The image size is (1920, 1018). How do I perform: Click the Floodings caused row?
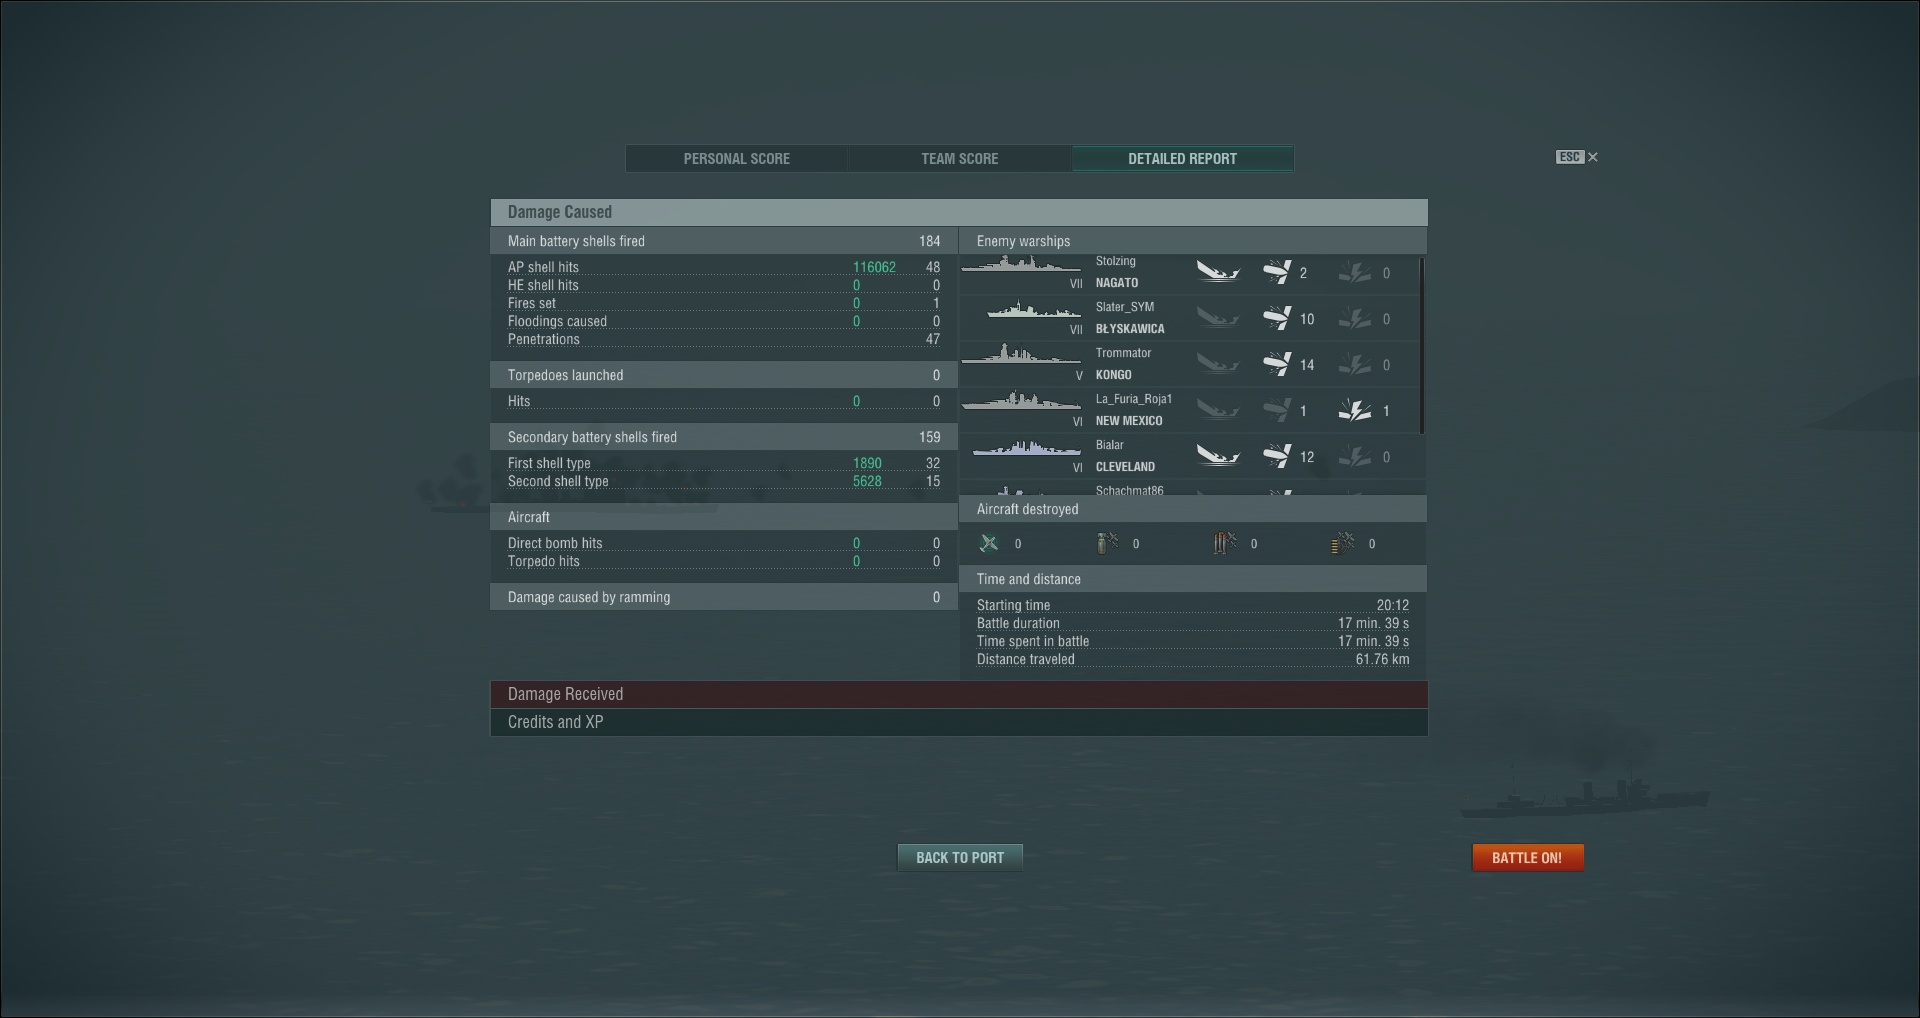point(724,321)
